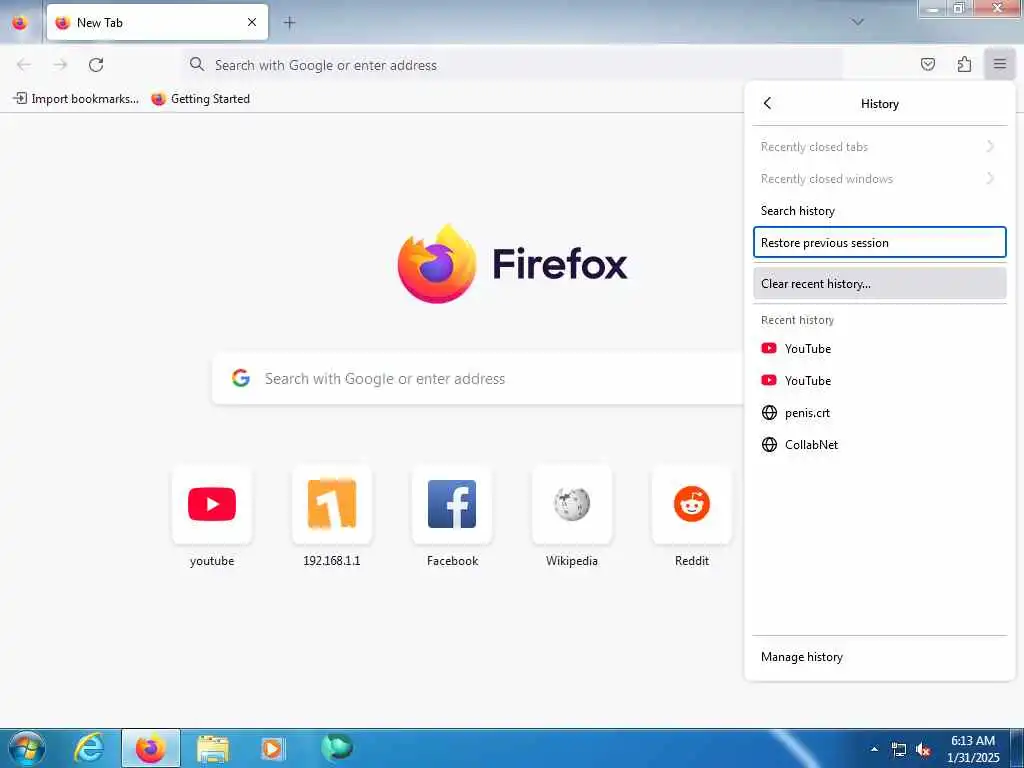Open CollabNet history entry

point(880,445)
